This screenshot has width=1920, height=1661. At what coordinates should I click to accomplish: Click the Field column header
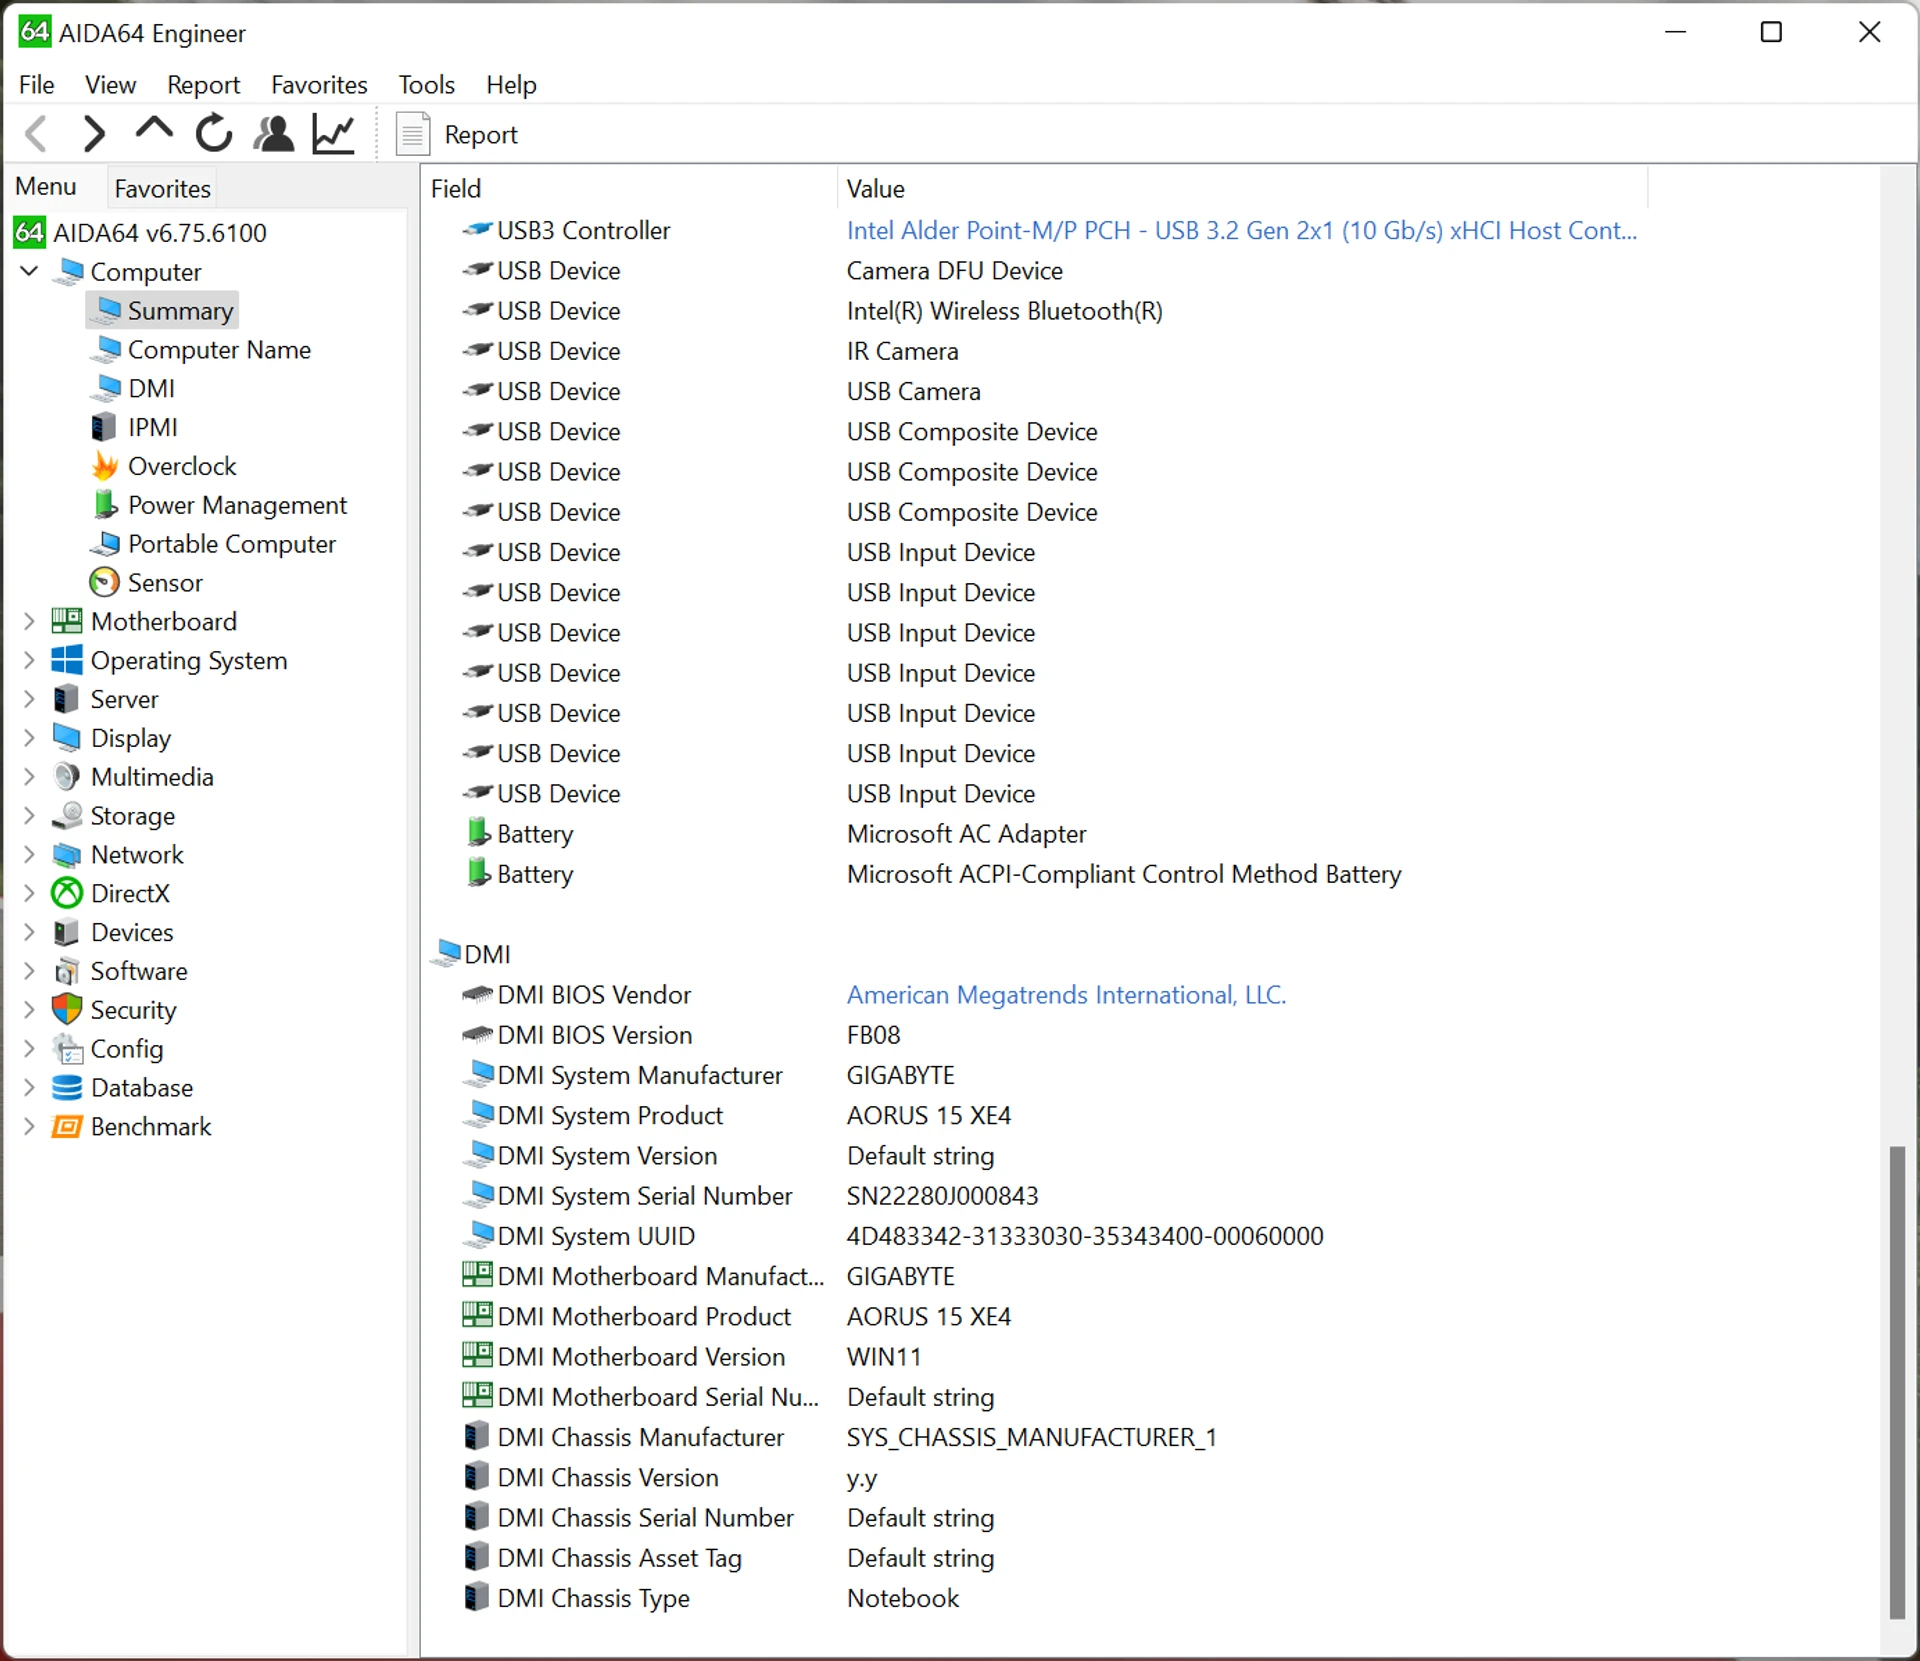point(628,188)
